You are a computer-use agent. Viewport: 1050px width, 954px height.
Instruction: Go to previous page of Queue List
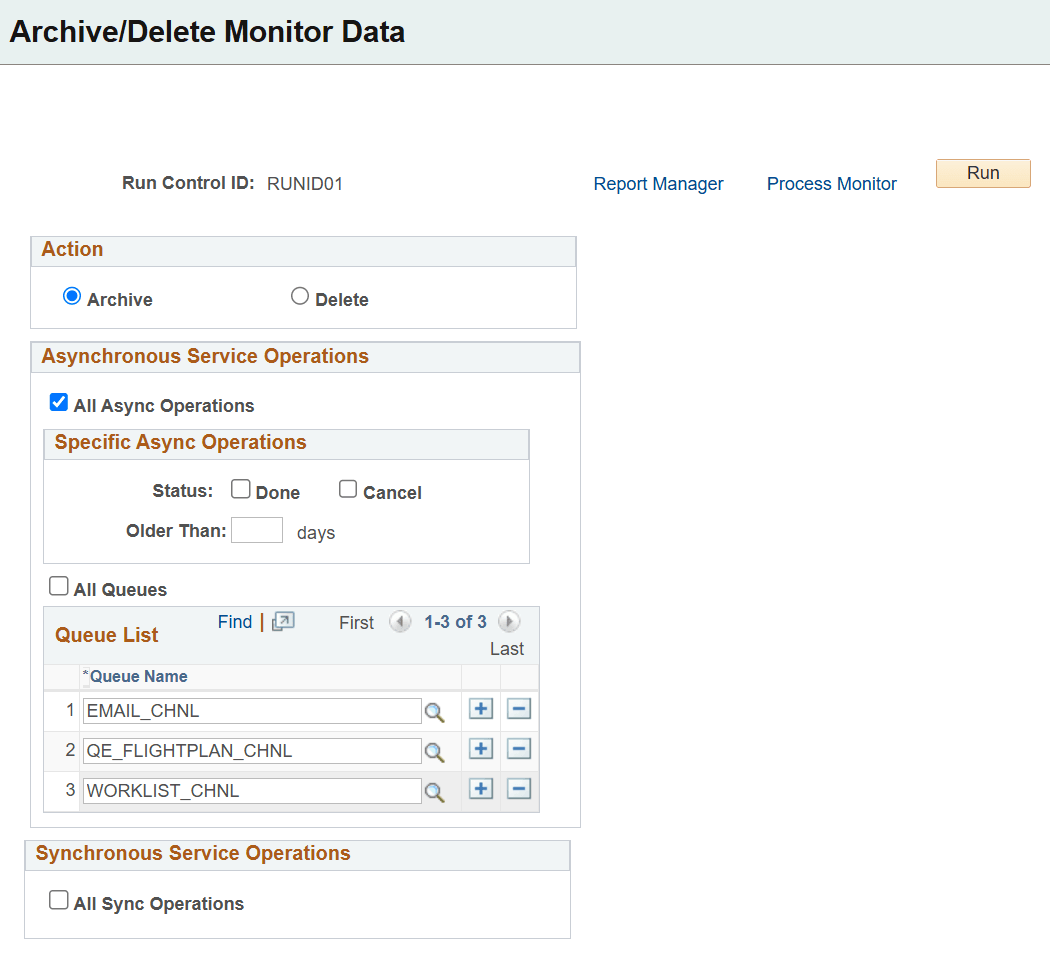pos(400,621)
